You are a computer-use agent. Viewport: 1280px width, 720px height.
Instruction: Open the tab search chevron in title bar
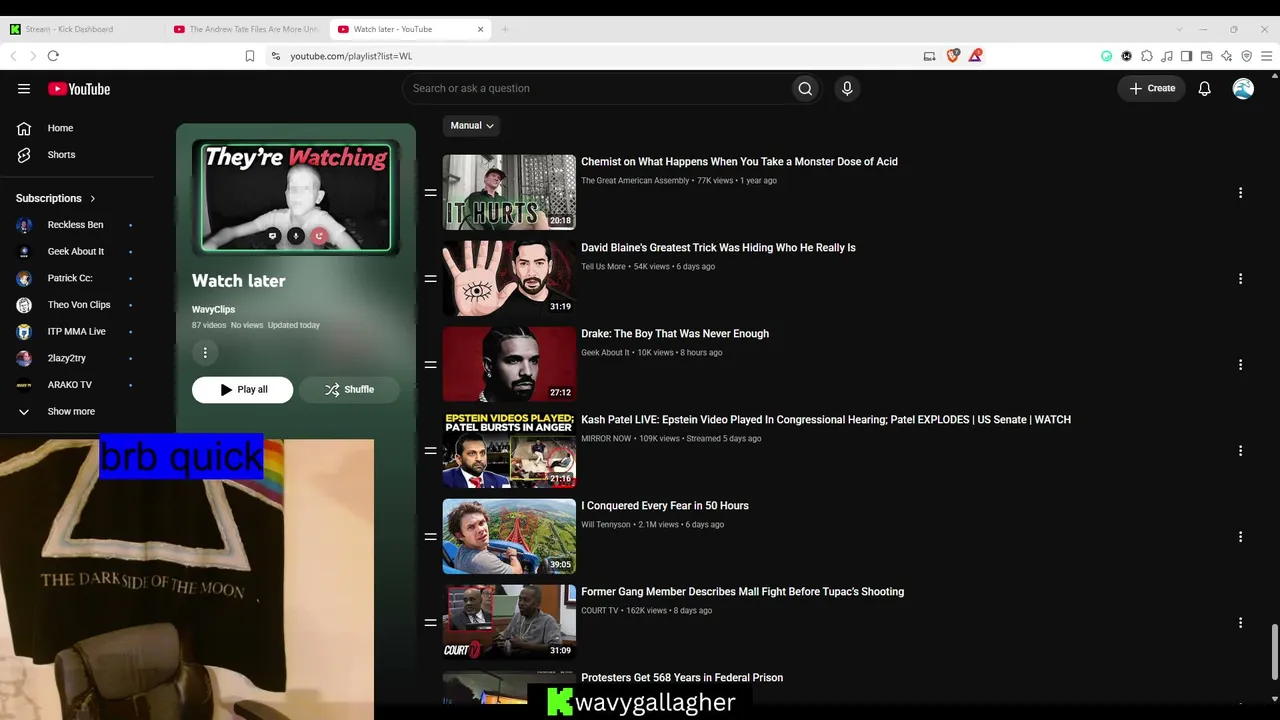coord(1179,29)
